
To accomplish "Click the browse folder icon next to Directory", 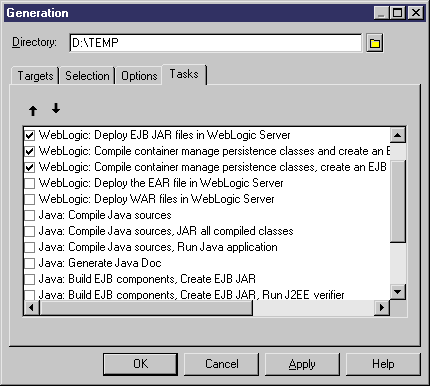I will [x=375, y=43].
